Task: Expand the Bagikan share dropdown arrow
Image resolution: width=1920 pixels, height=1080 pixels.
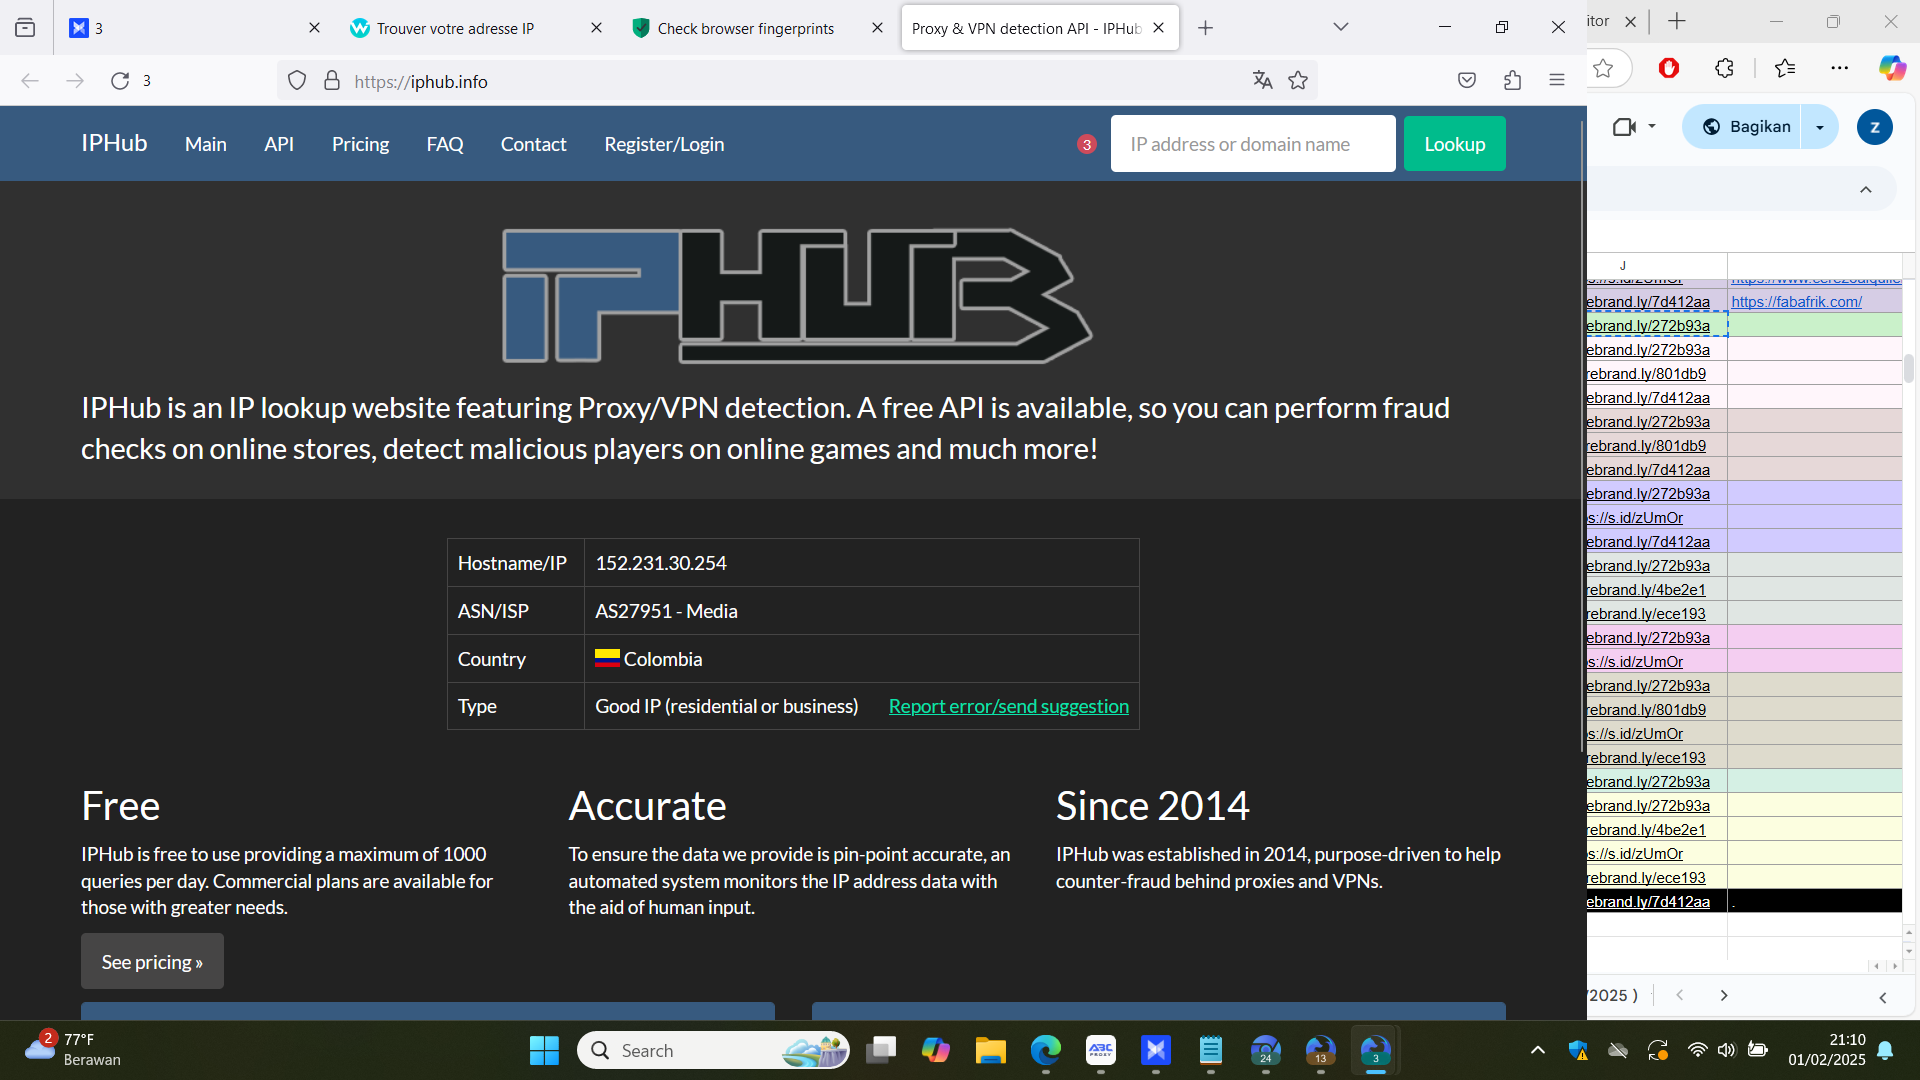Action: (1820, 127)
